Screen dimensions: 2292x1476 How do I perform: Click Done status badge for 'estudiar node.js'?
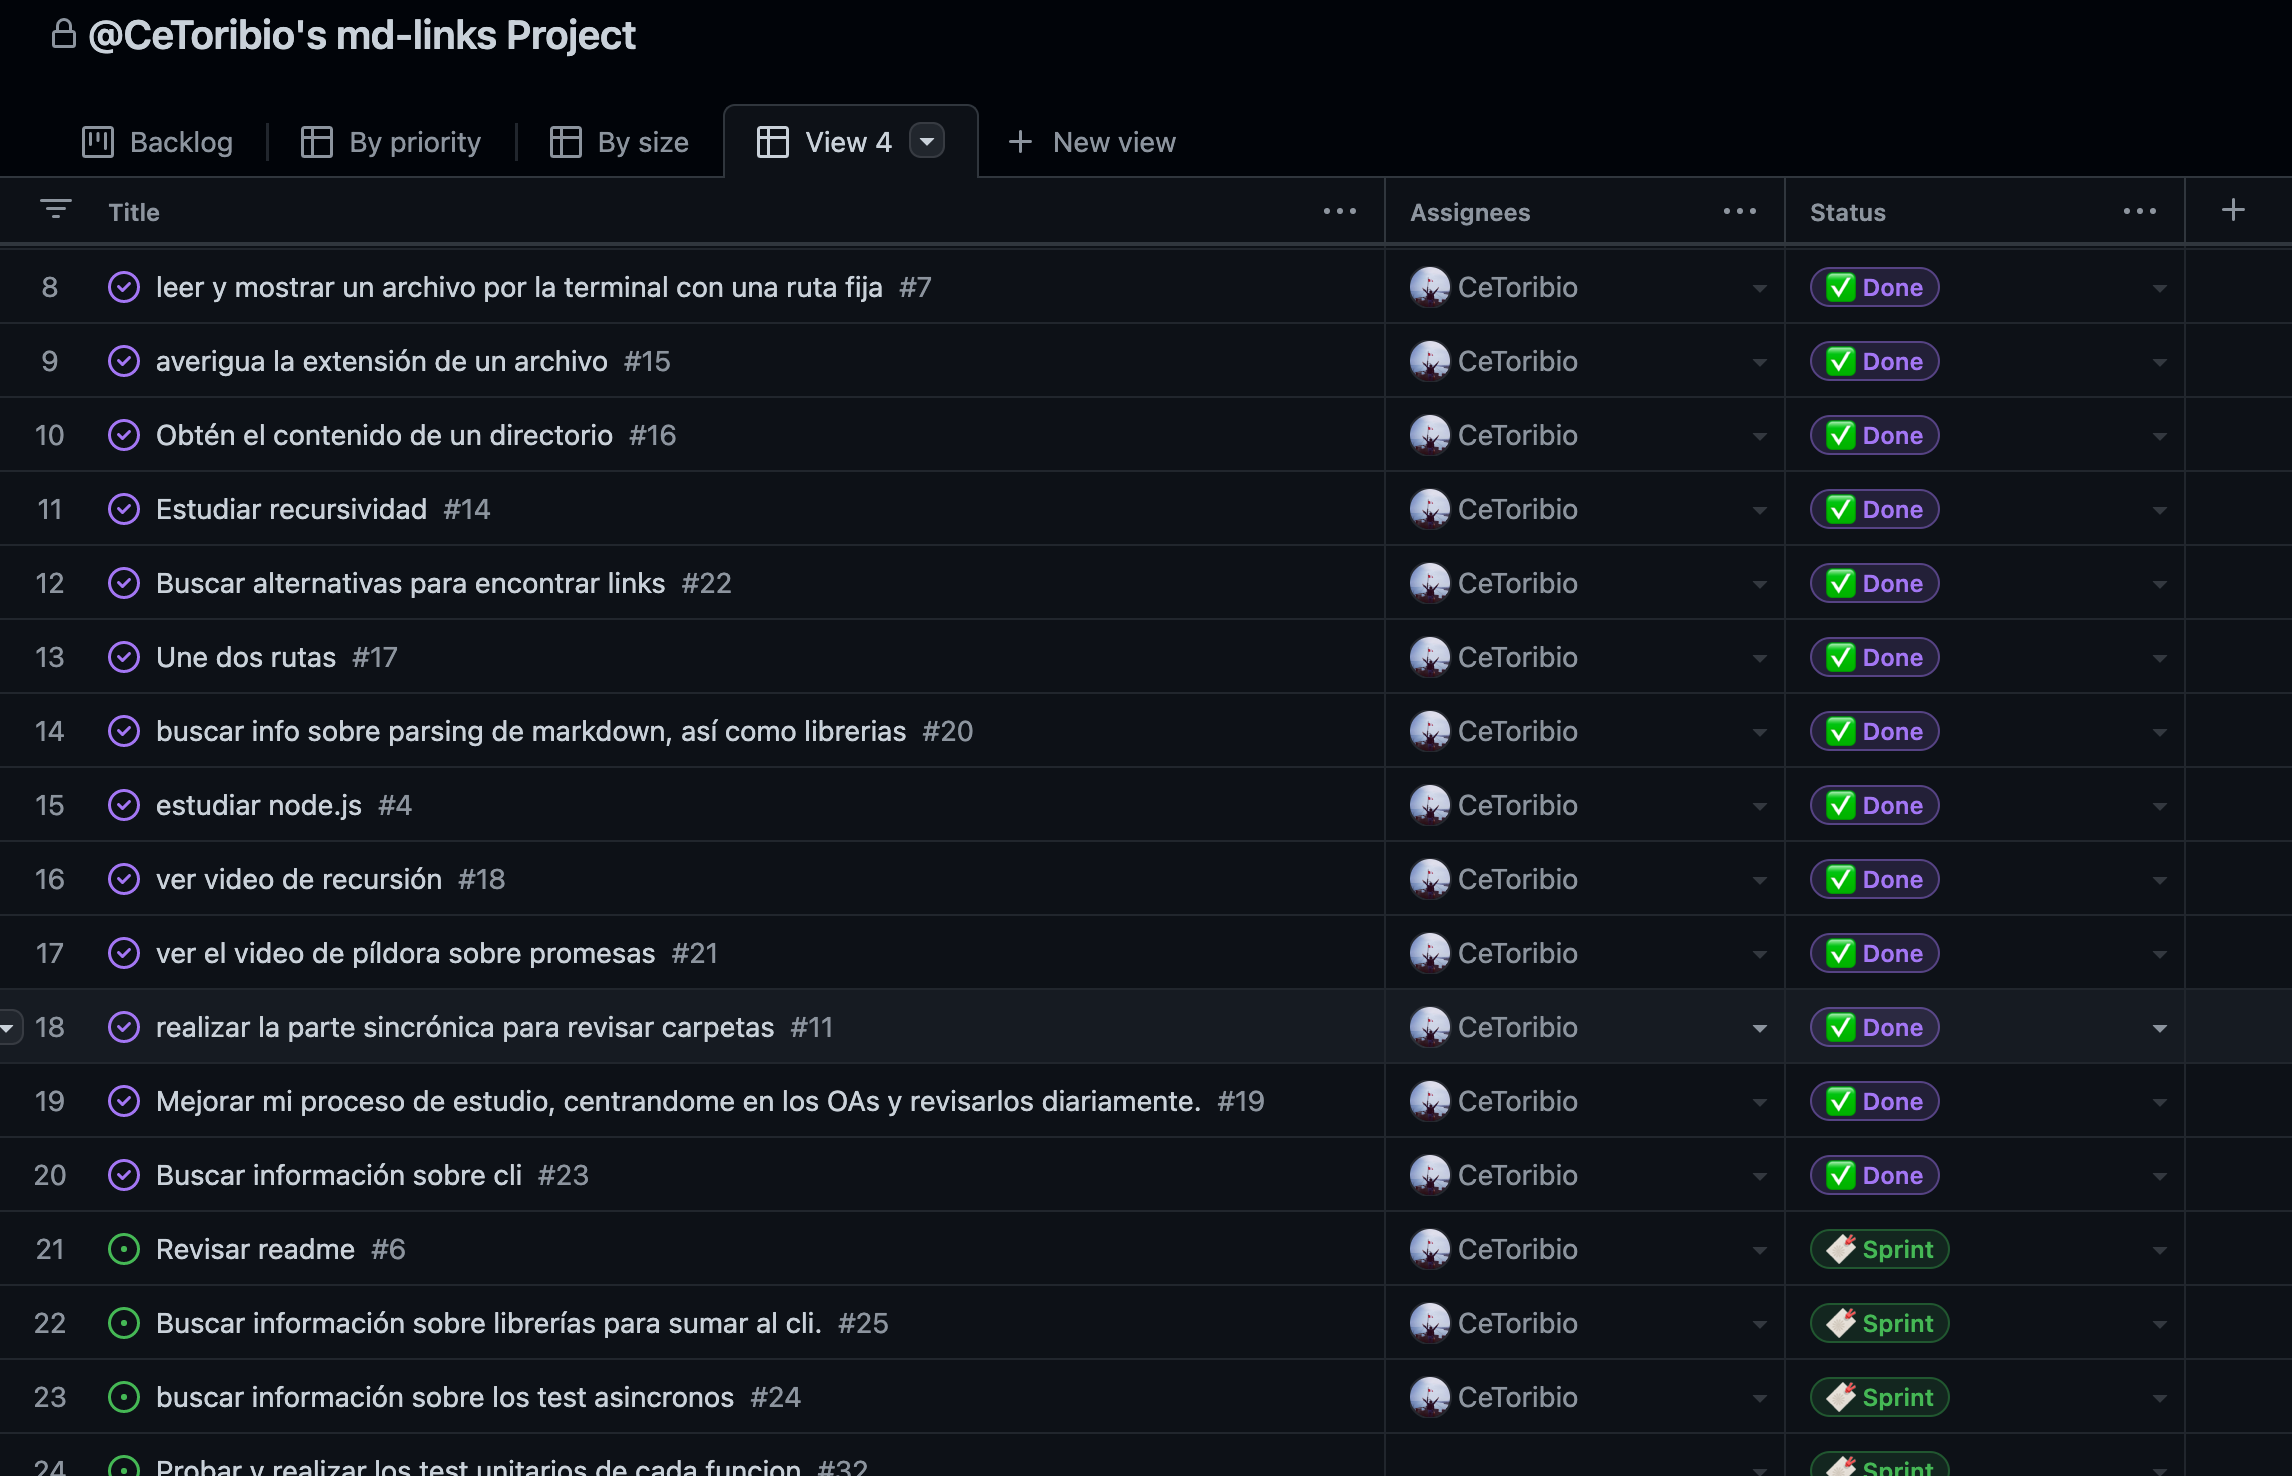point(1874,806)
